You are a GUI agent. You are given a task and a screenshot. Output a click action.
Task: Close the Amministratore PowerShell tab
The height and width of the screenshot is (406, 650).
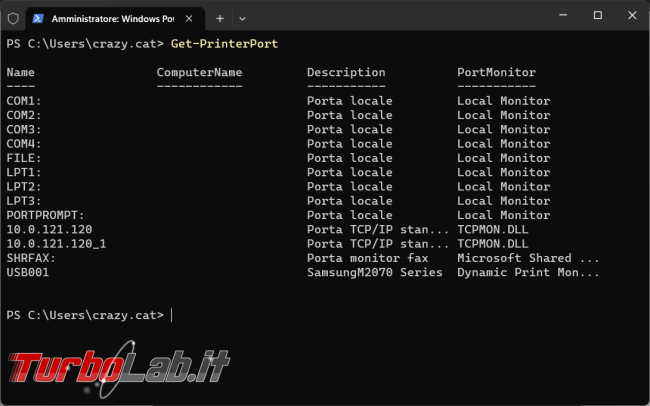(x=189, y=19)
